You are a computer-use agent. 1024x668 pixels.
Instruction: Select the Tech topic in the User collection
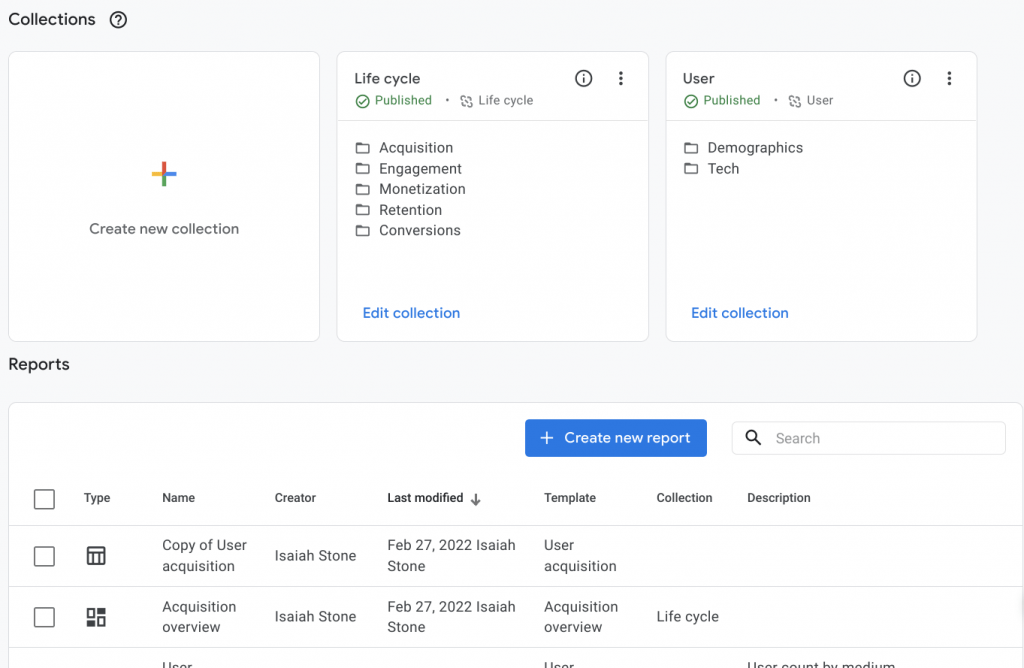[x=726, y=168]
